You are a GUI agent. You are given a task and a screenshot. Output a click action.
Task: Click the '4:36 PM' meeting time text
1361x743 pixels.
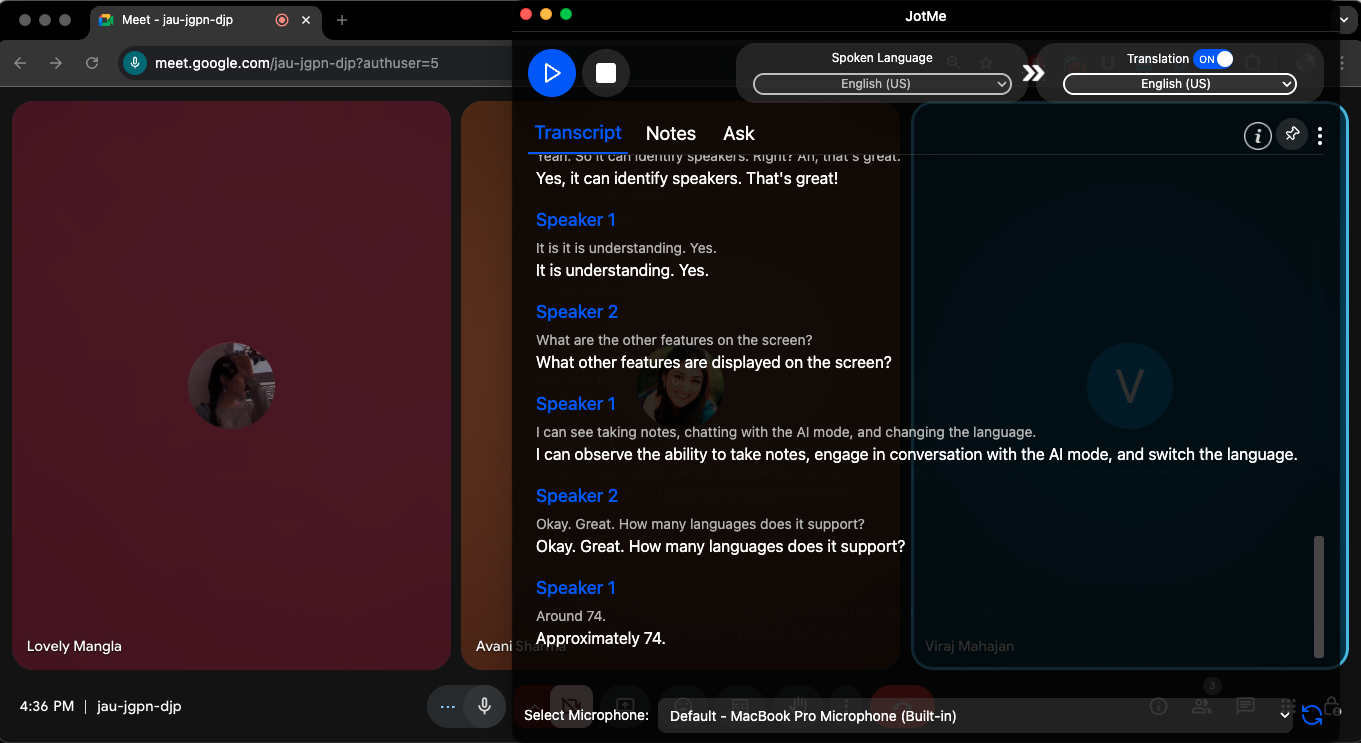[47, 706]
